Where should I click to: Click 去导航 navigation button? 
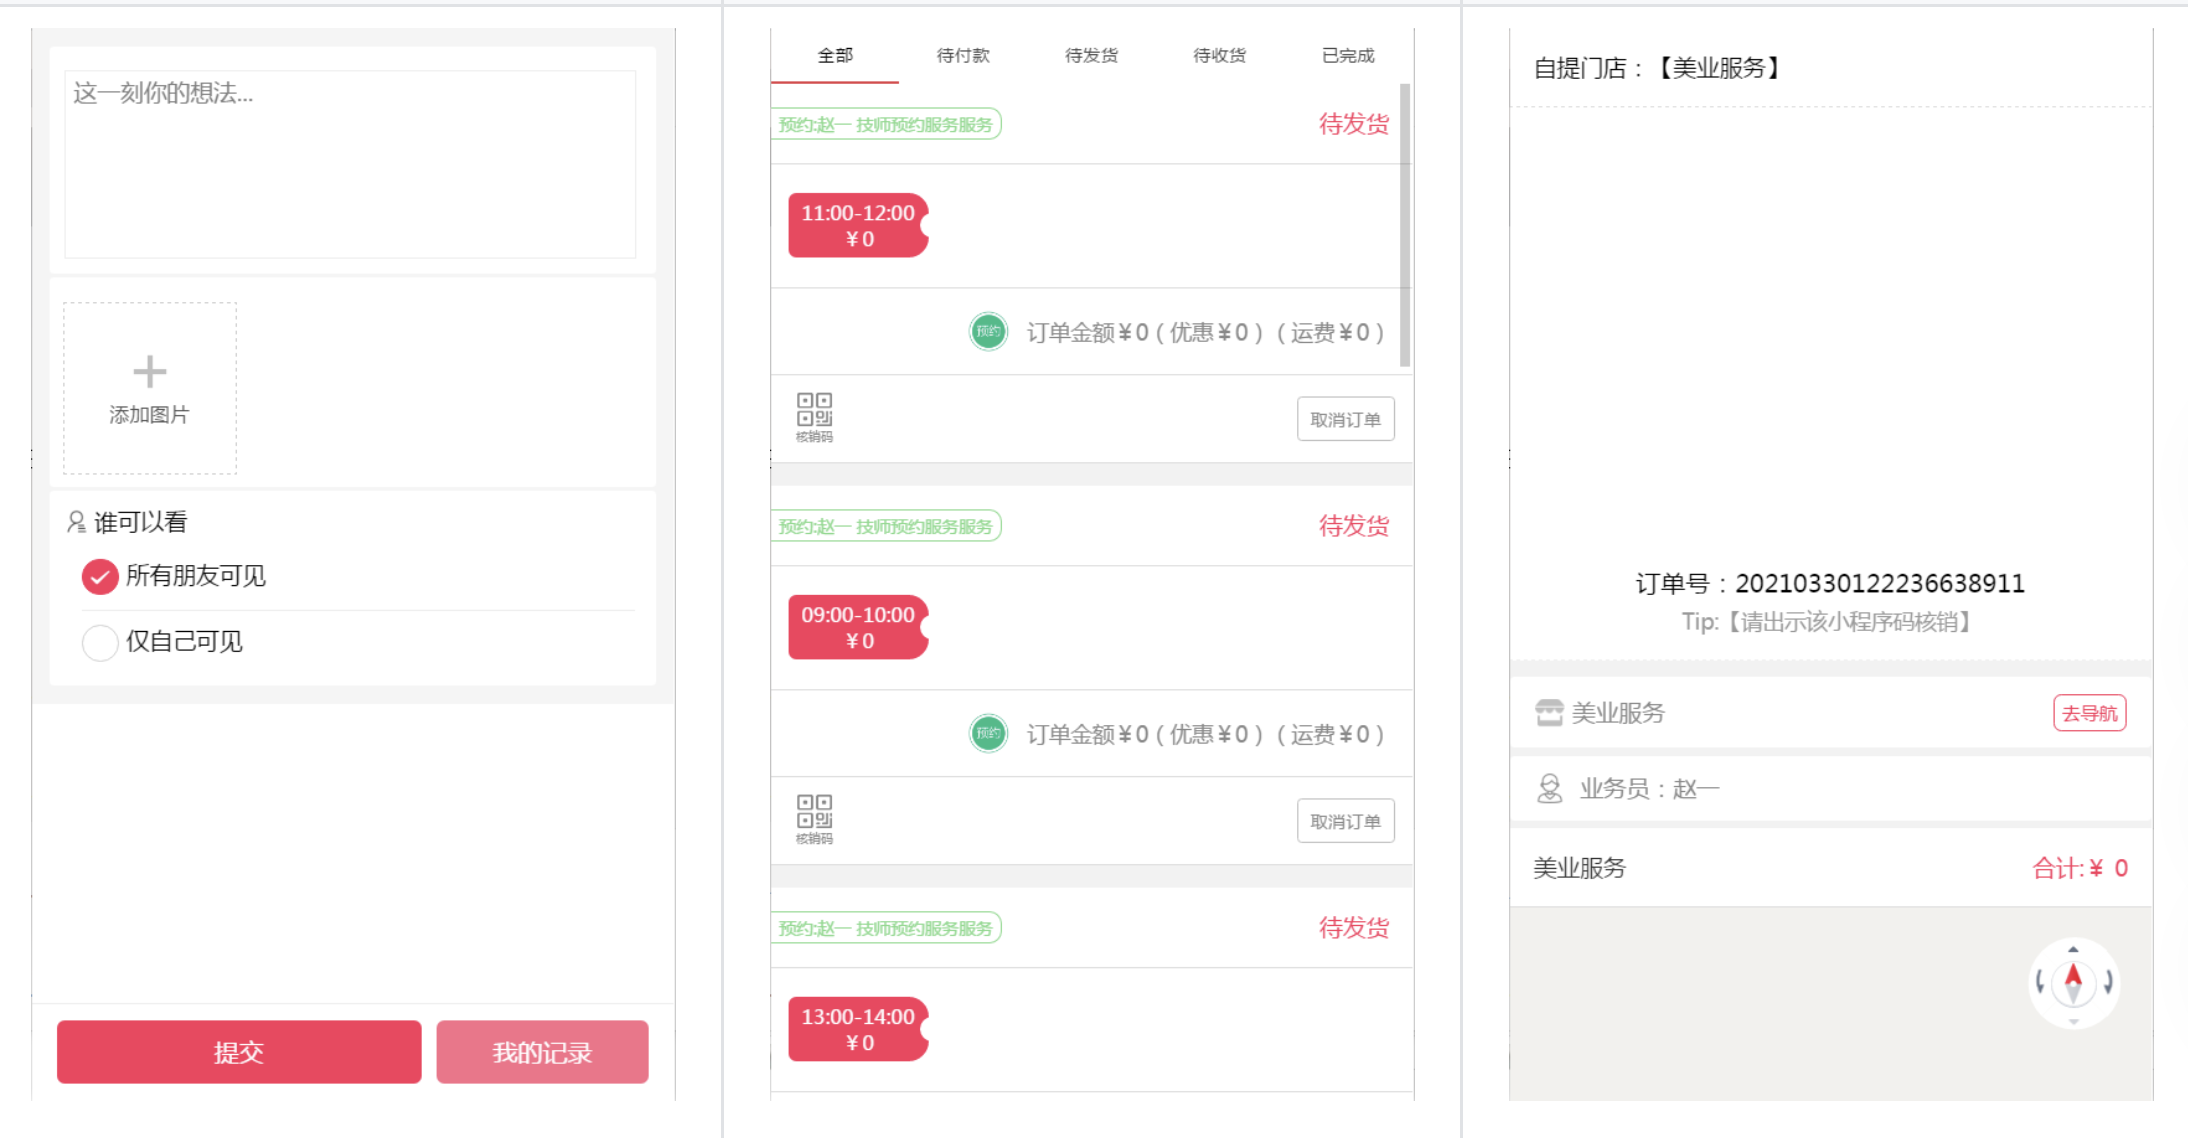point(2089,713)
